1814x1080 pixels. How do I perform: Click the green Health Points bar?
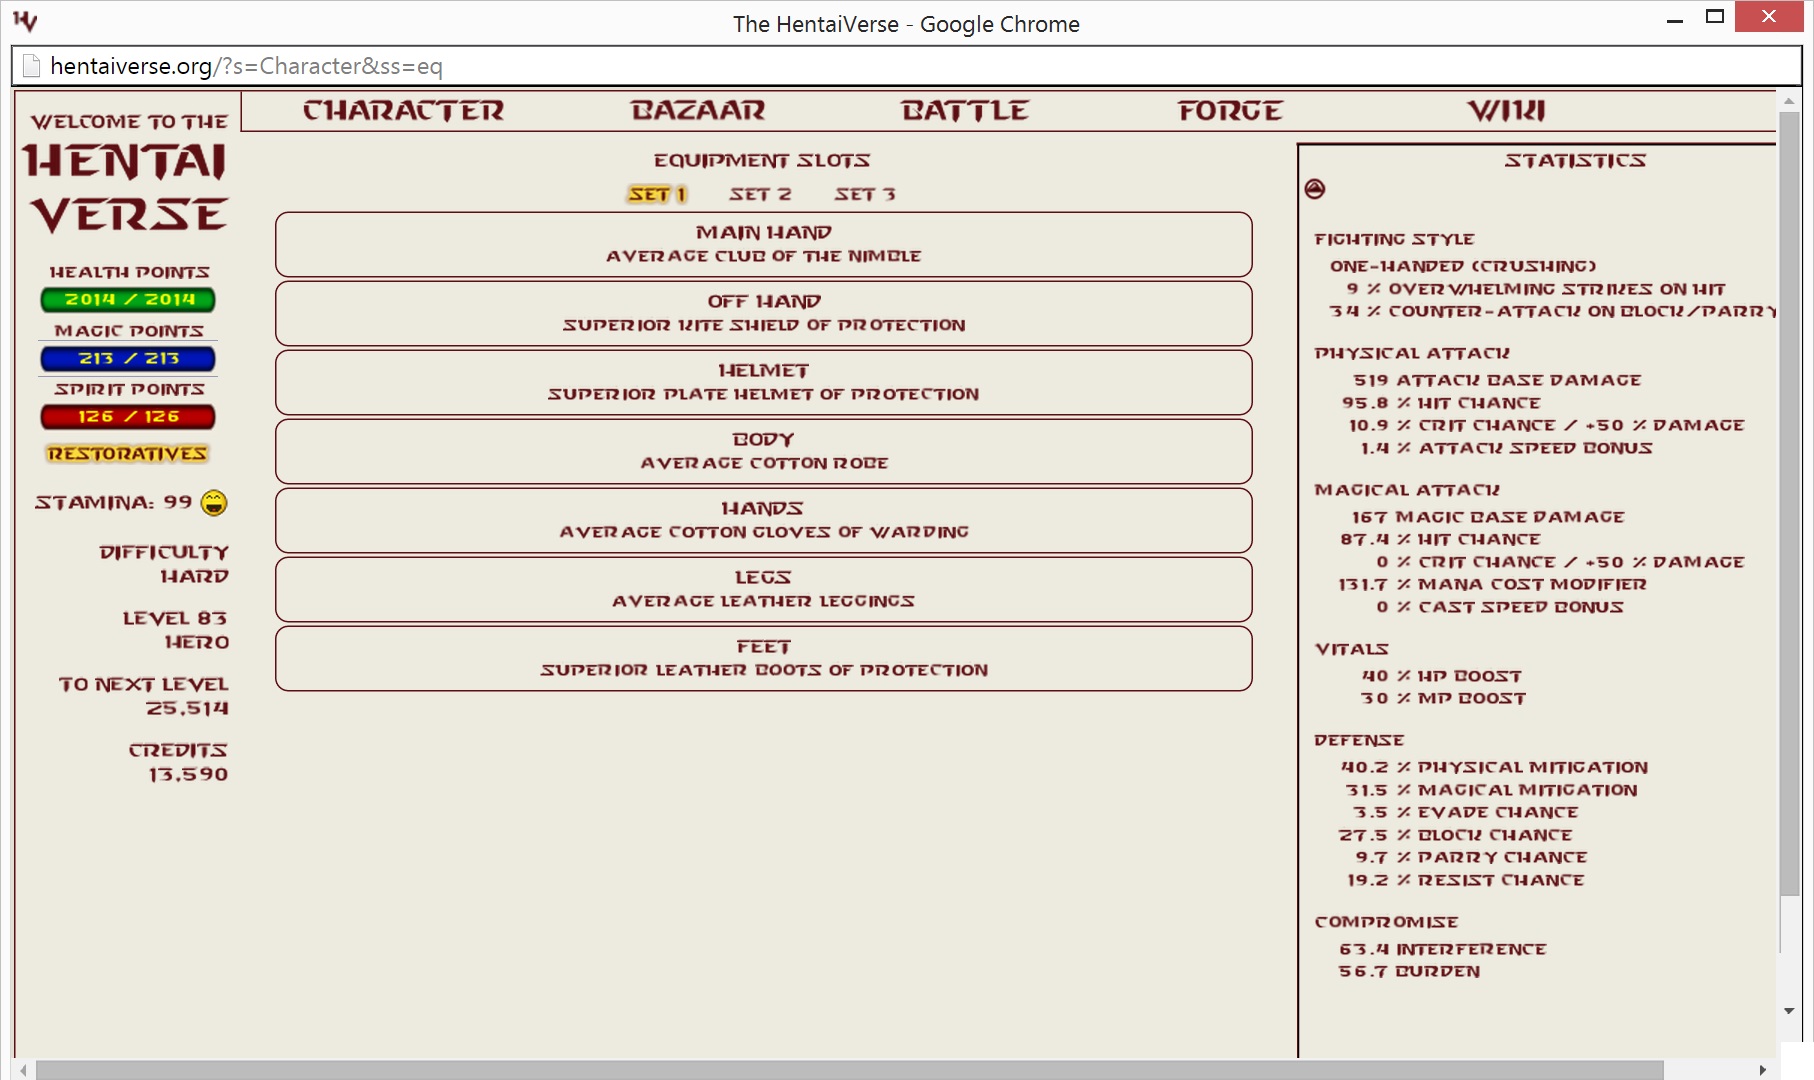point(128,300)
